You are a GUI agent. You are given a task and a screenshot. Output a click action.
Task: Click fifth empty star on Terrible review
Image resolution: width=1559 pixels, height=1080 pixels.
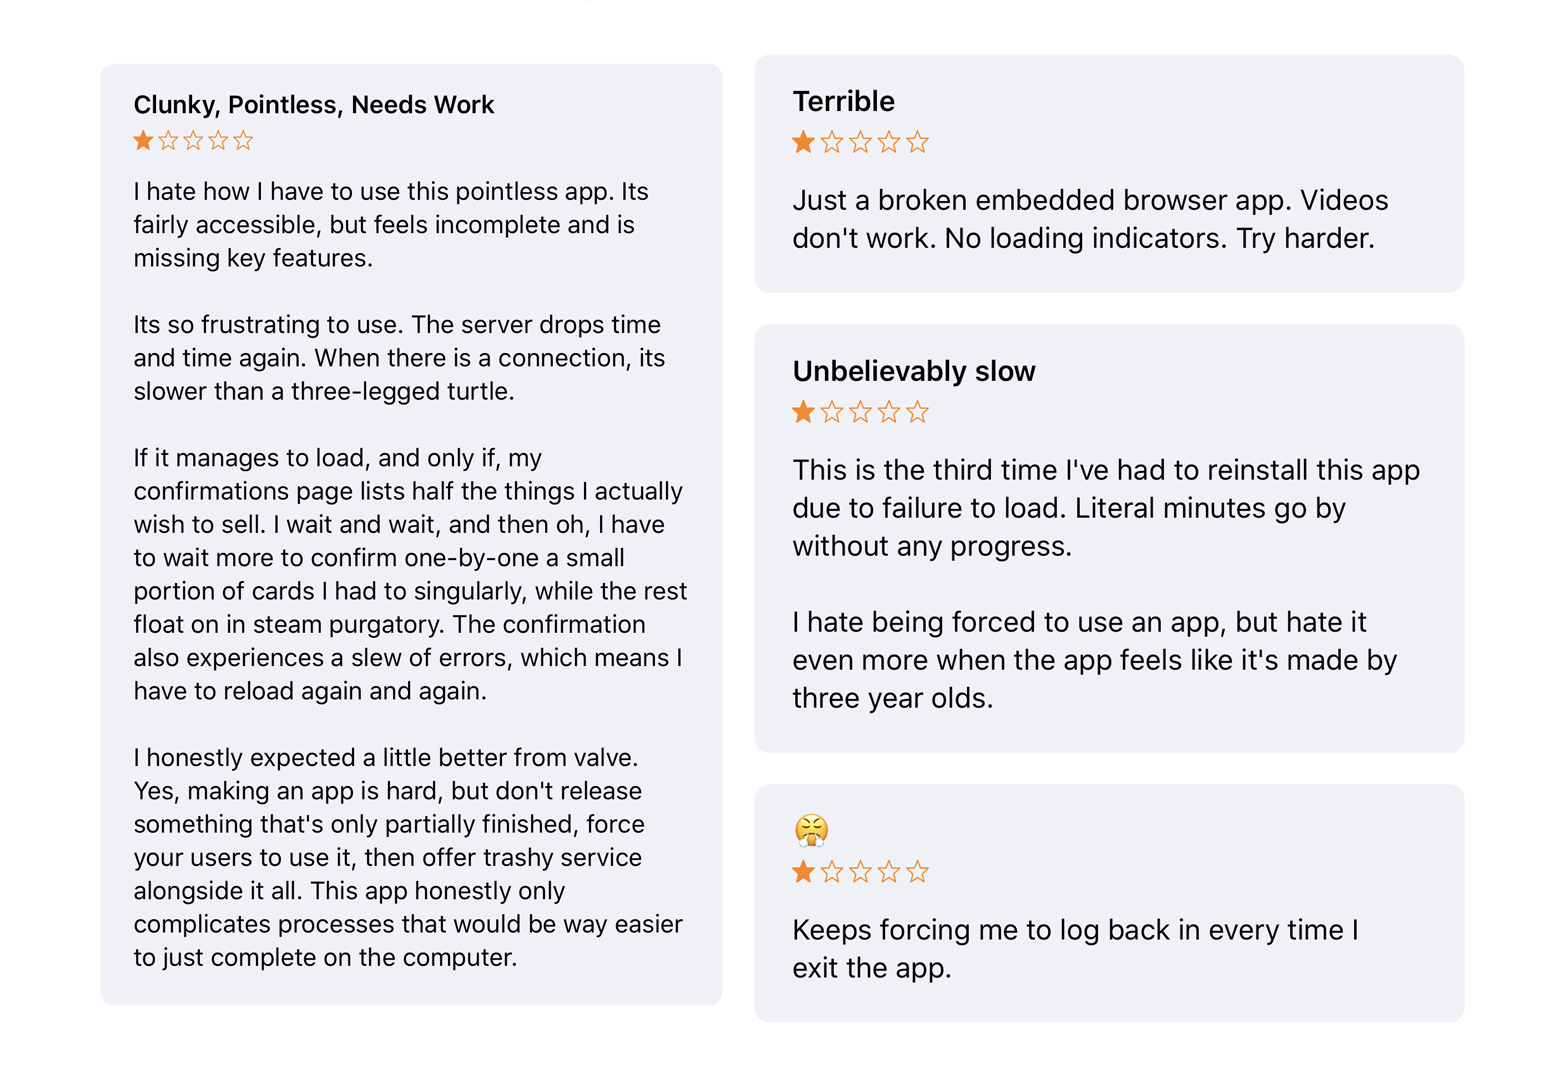[x=917, y=142]
